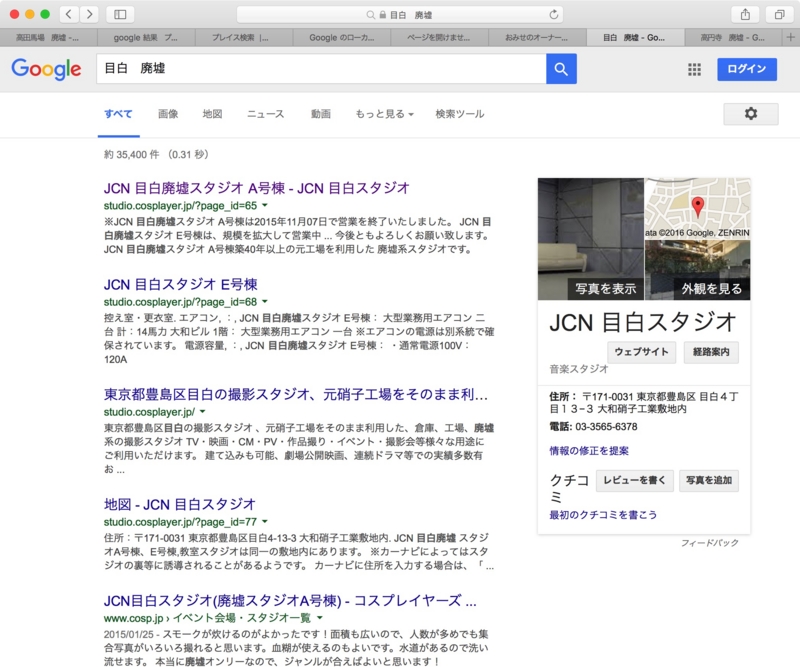Click the 写真を追加 button
Image resolution: width=800 pixels, height=667 pixels.
point(709,480)
